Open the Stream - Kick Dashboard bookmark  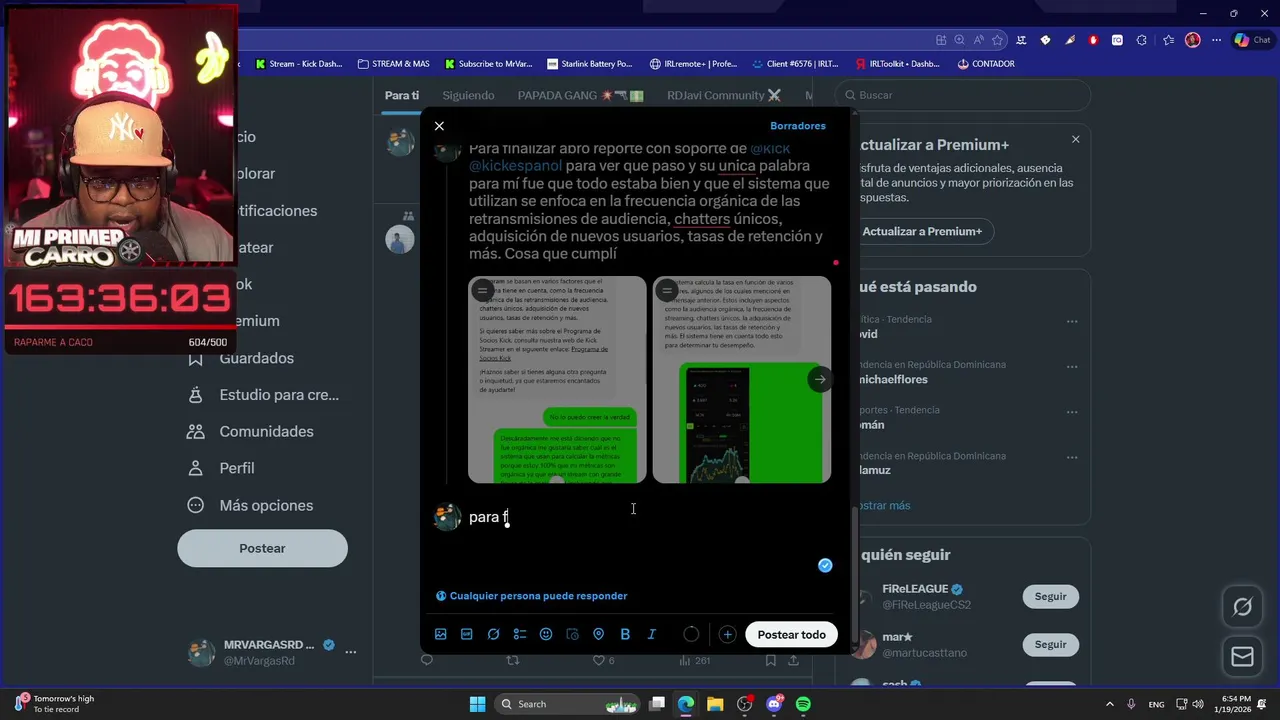coord(298,64)
